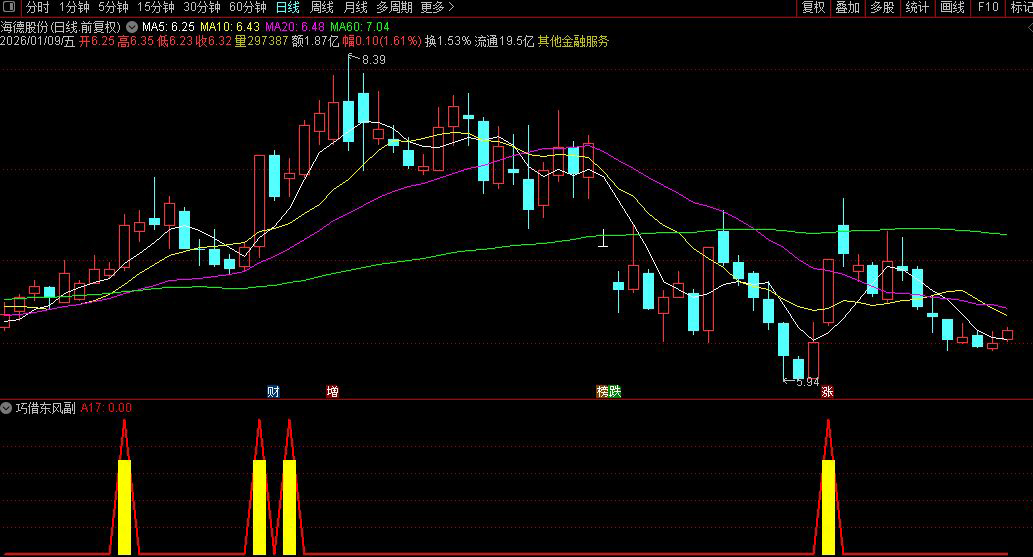The image size is (1033, 557).
Task: Open F10 company information
Action: [x=988, y=7]
